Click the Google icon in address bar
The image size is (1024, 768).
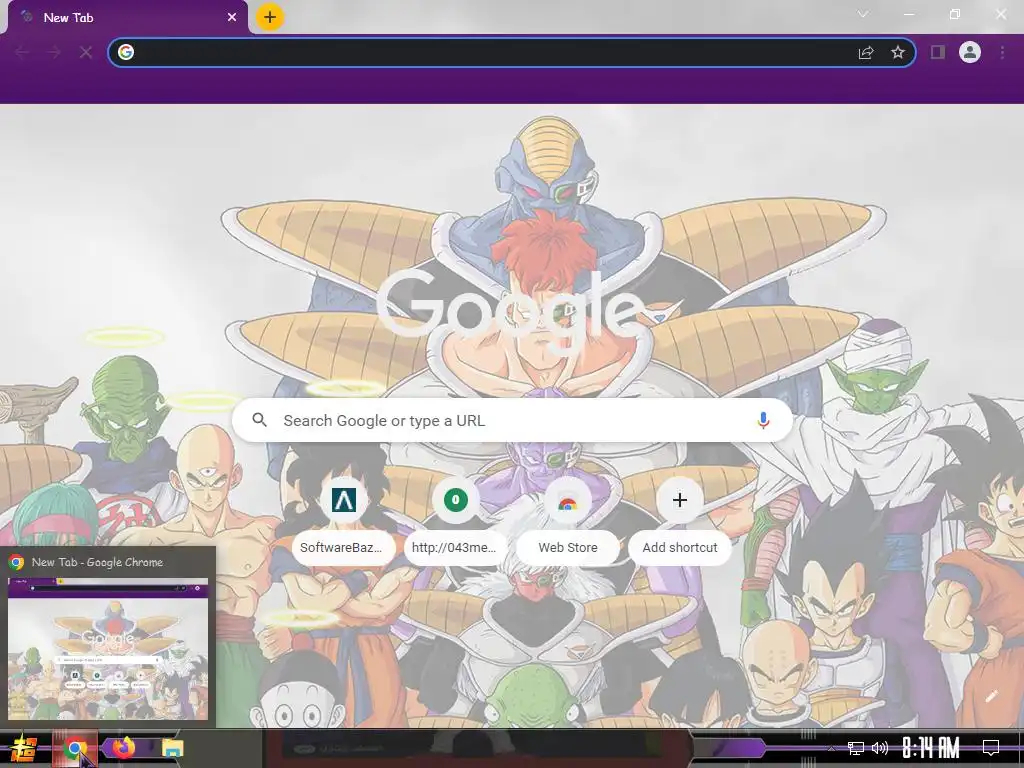point(126,52)
